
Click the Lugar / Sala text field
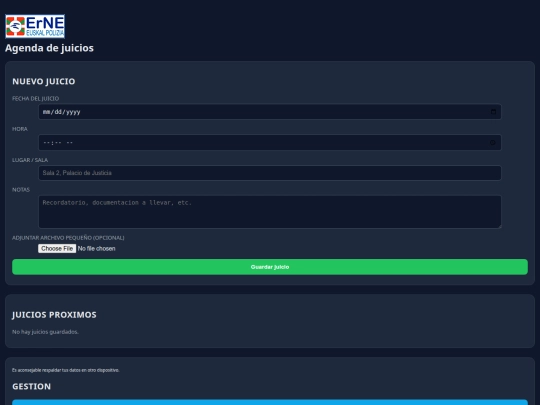(270, 173)
